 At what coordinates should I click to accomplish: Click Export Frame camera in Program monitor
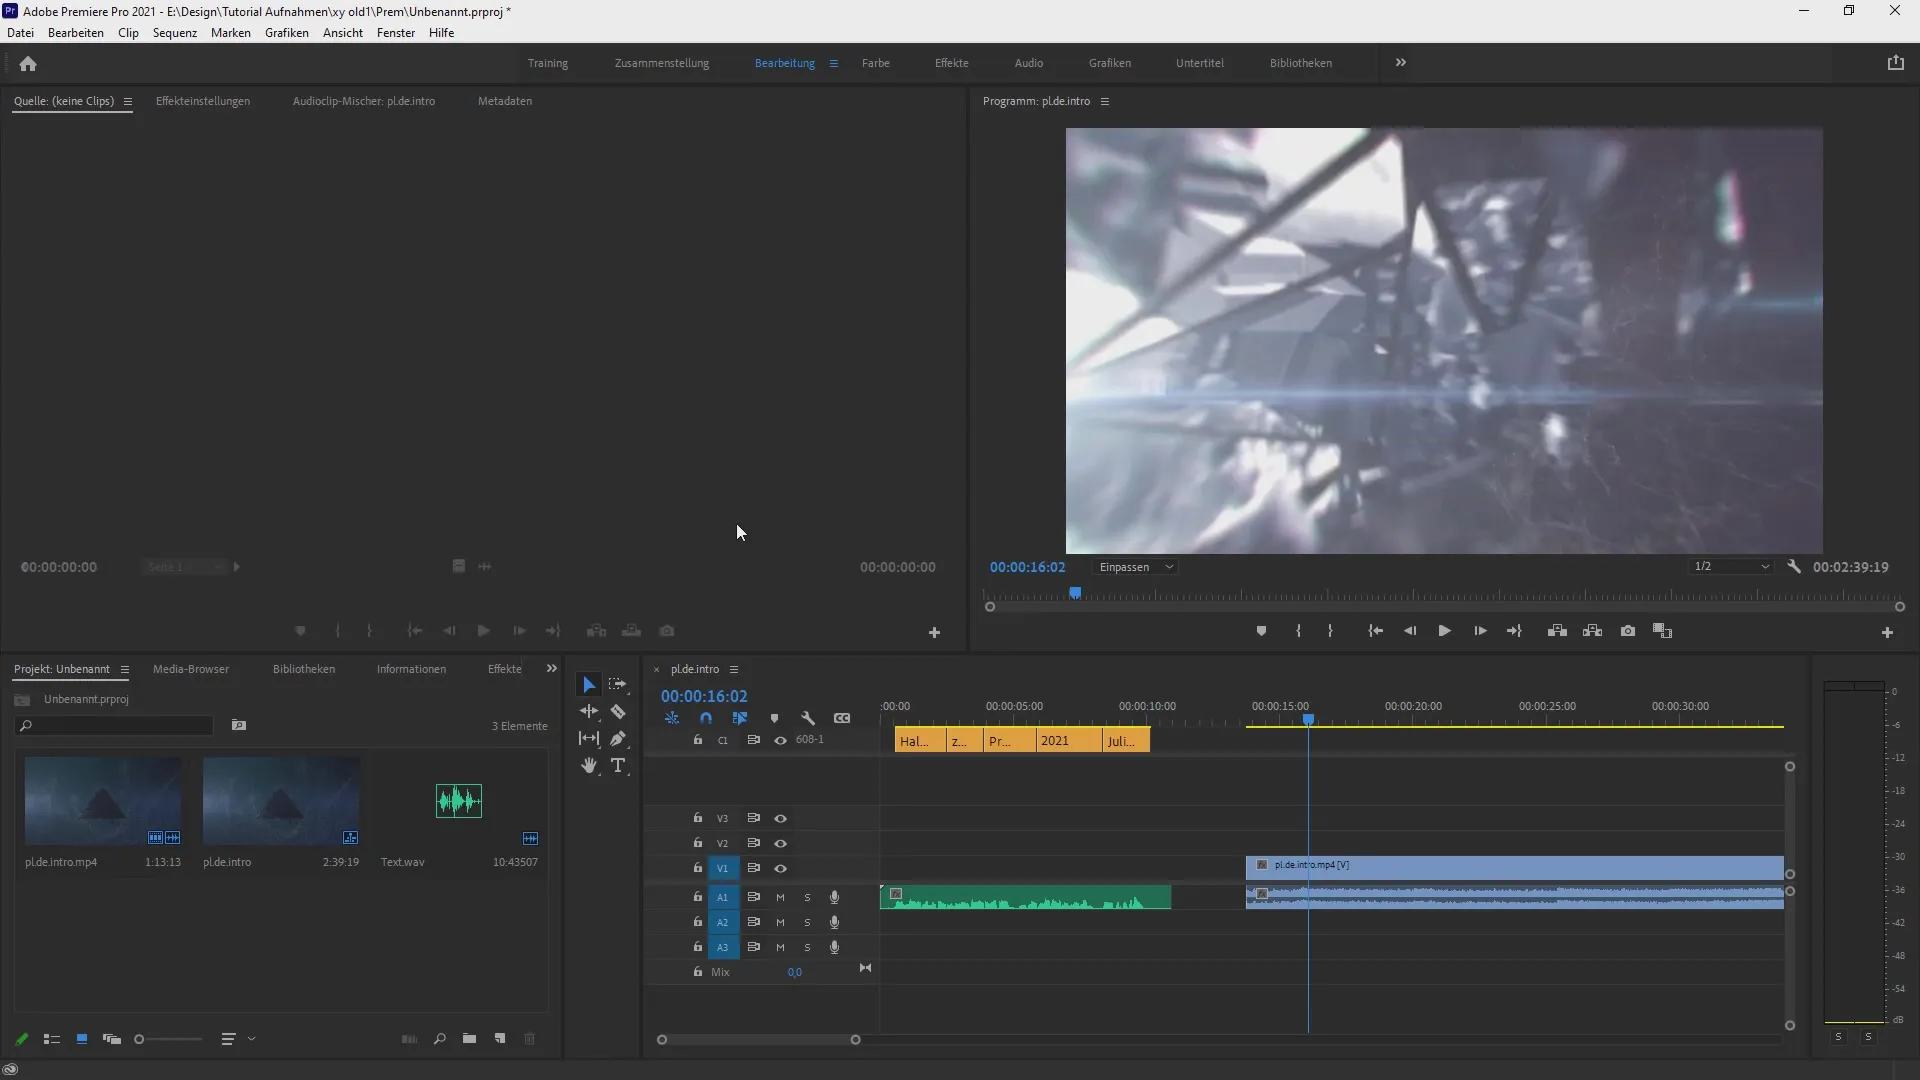tap(1628, 631)
